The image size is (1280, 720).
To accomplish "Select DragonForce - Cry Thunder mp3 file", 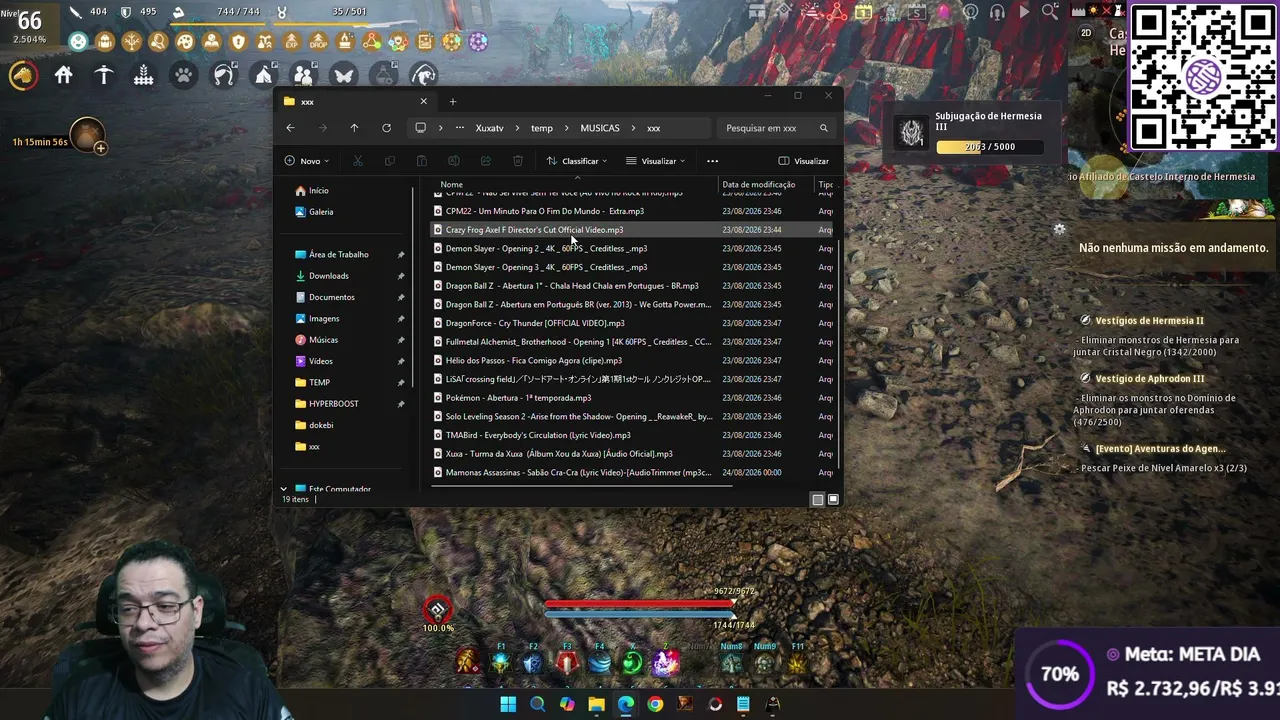I will coord(632,323).
